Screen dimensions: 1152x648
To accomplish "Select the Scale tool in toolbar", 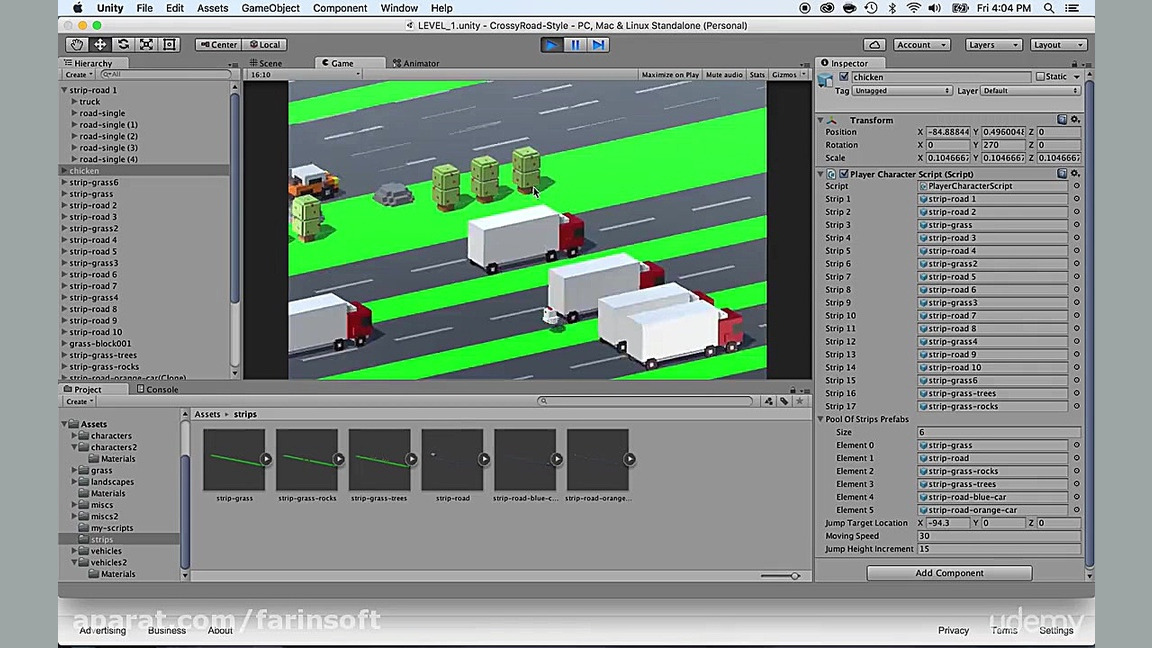I will pyautogui.click(x=146, y=45).
